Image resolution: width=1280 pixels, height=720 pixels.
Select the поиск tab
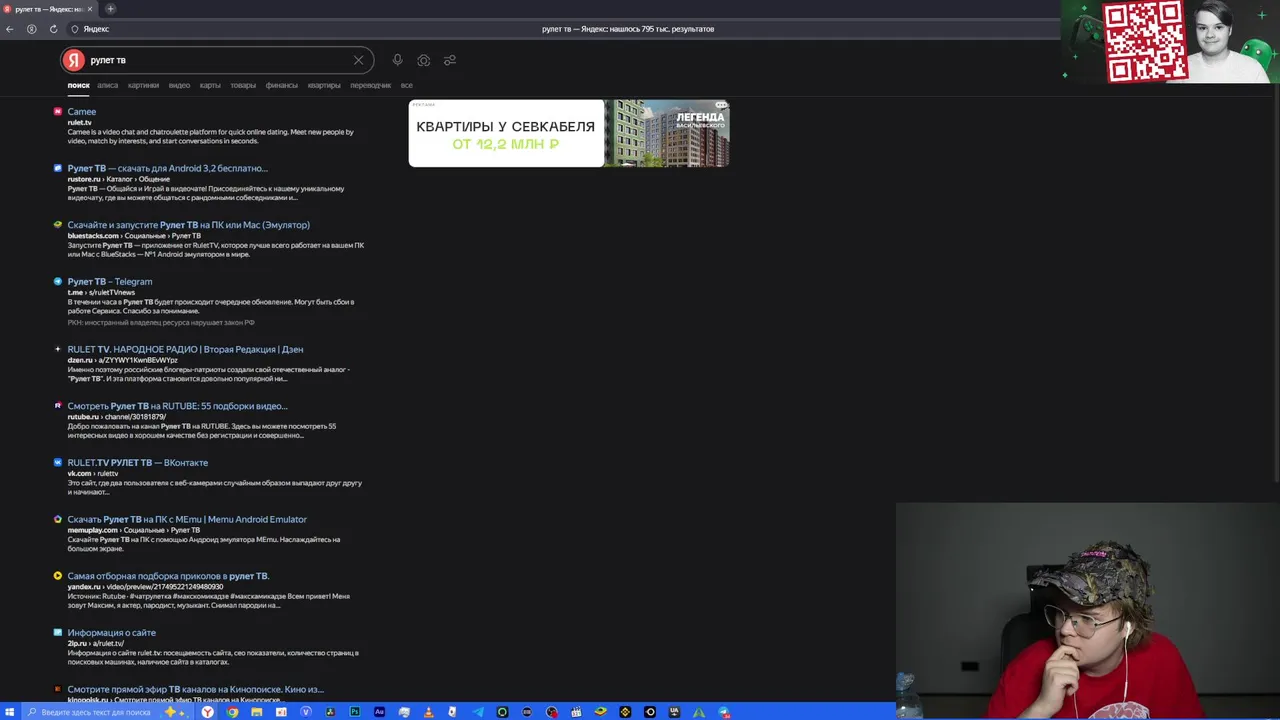tap(79, 85)
